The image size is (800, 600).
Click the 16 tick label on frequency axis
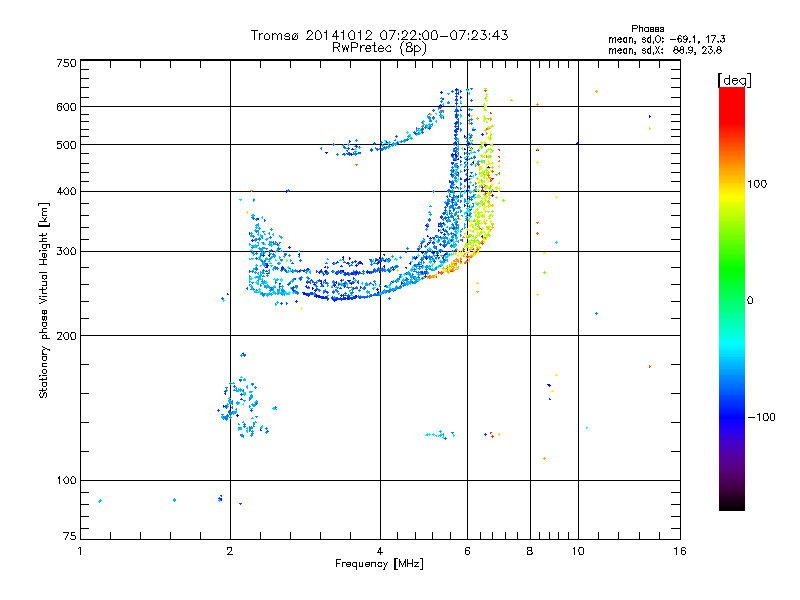[680, 551]
